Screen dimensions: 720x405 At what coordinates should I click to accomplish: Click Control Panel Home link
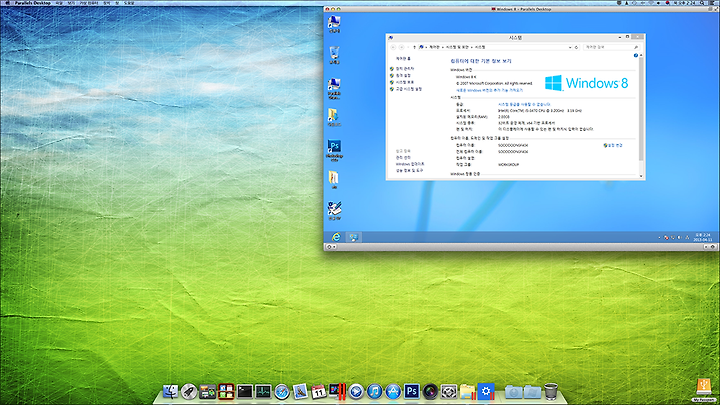coord(403,59)
